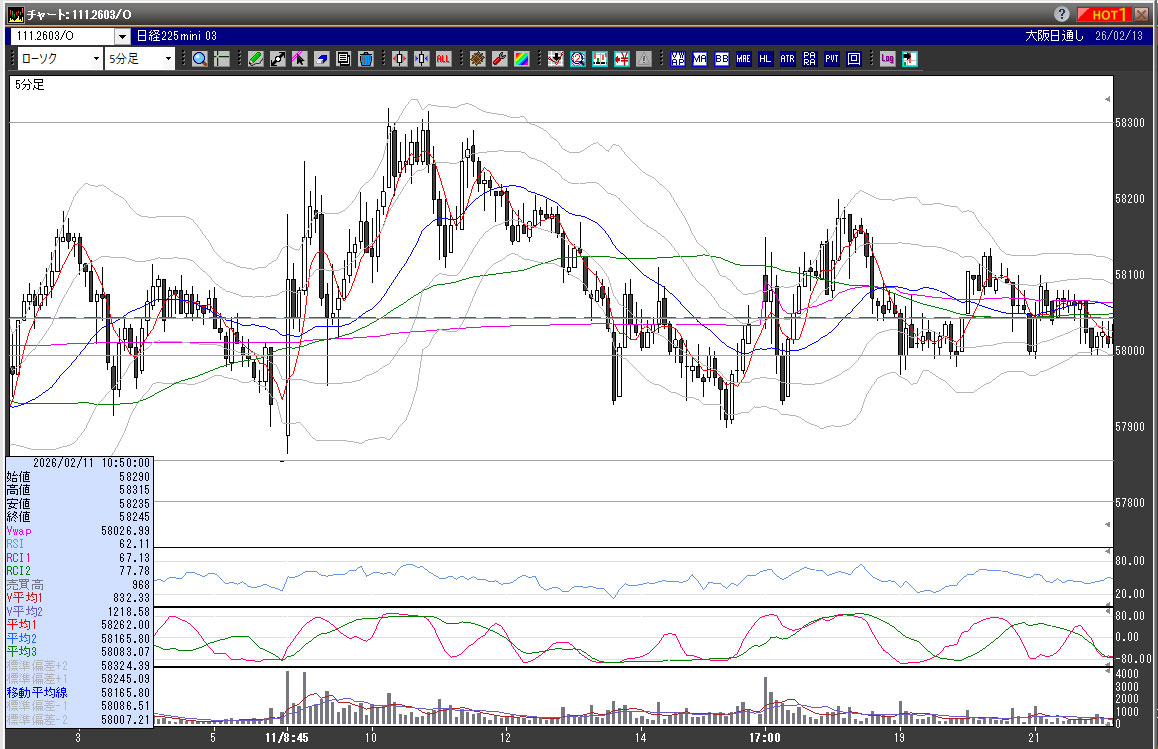Toggle the Log scale toolbar button
This screenshot has width=1158, height=749.
click(887, 59)
